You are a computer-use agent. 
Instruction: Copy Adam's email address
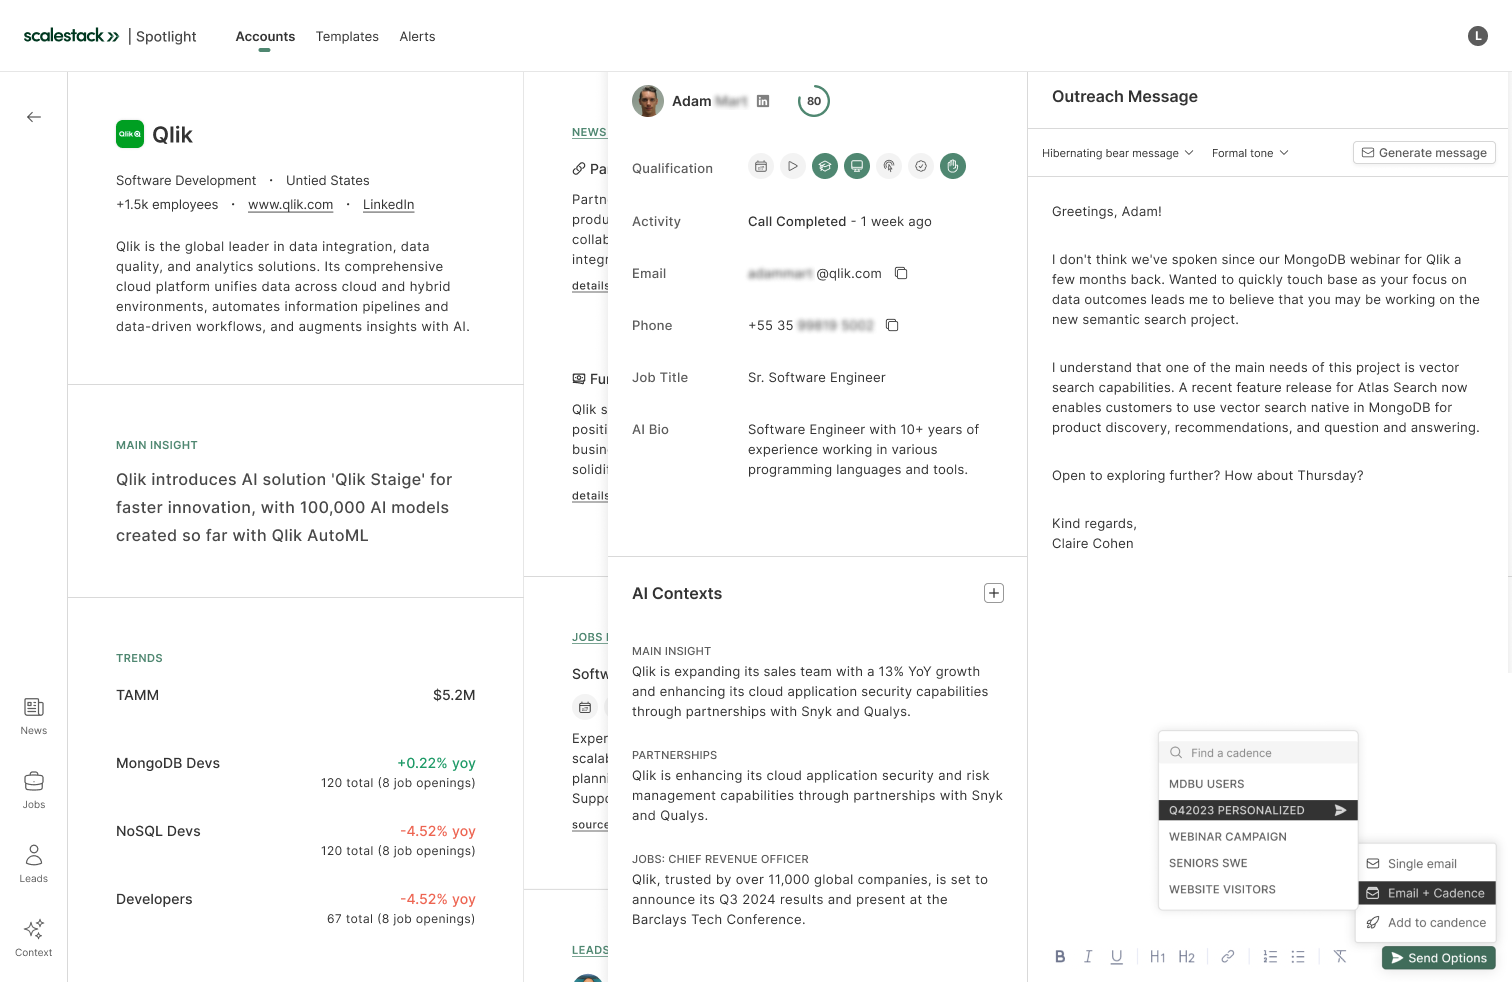[901, 273]
